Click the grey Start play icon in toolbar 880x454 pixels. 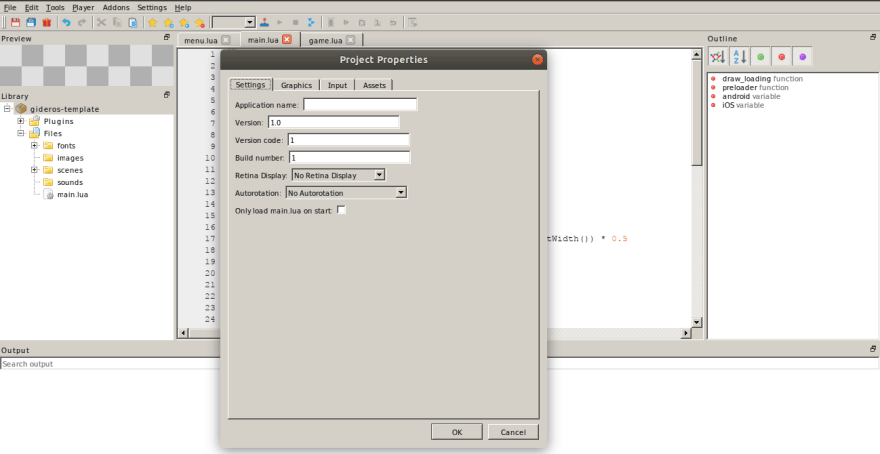[x=280, y=22]
